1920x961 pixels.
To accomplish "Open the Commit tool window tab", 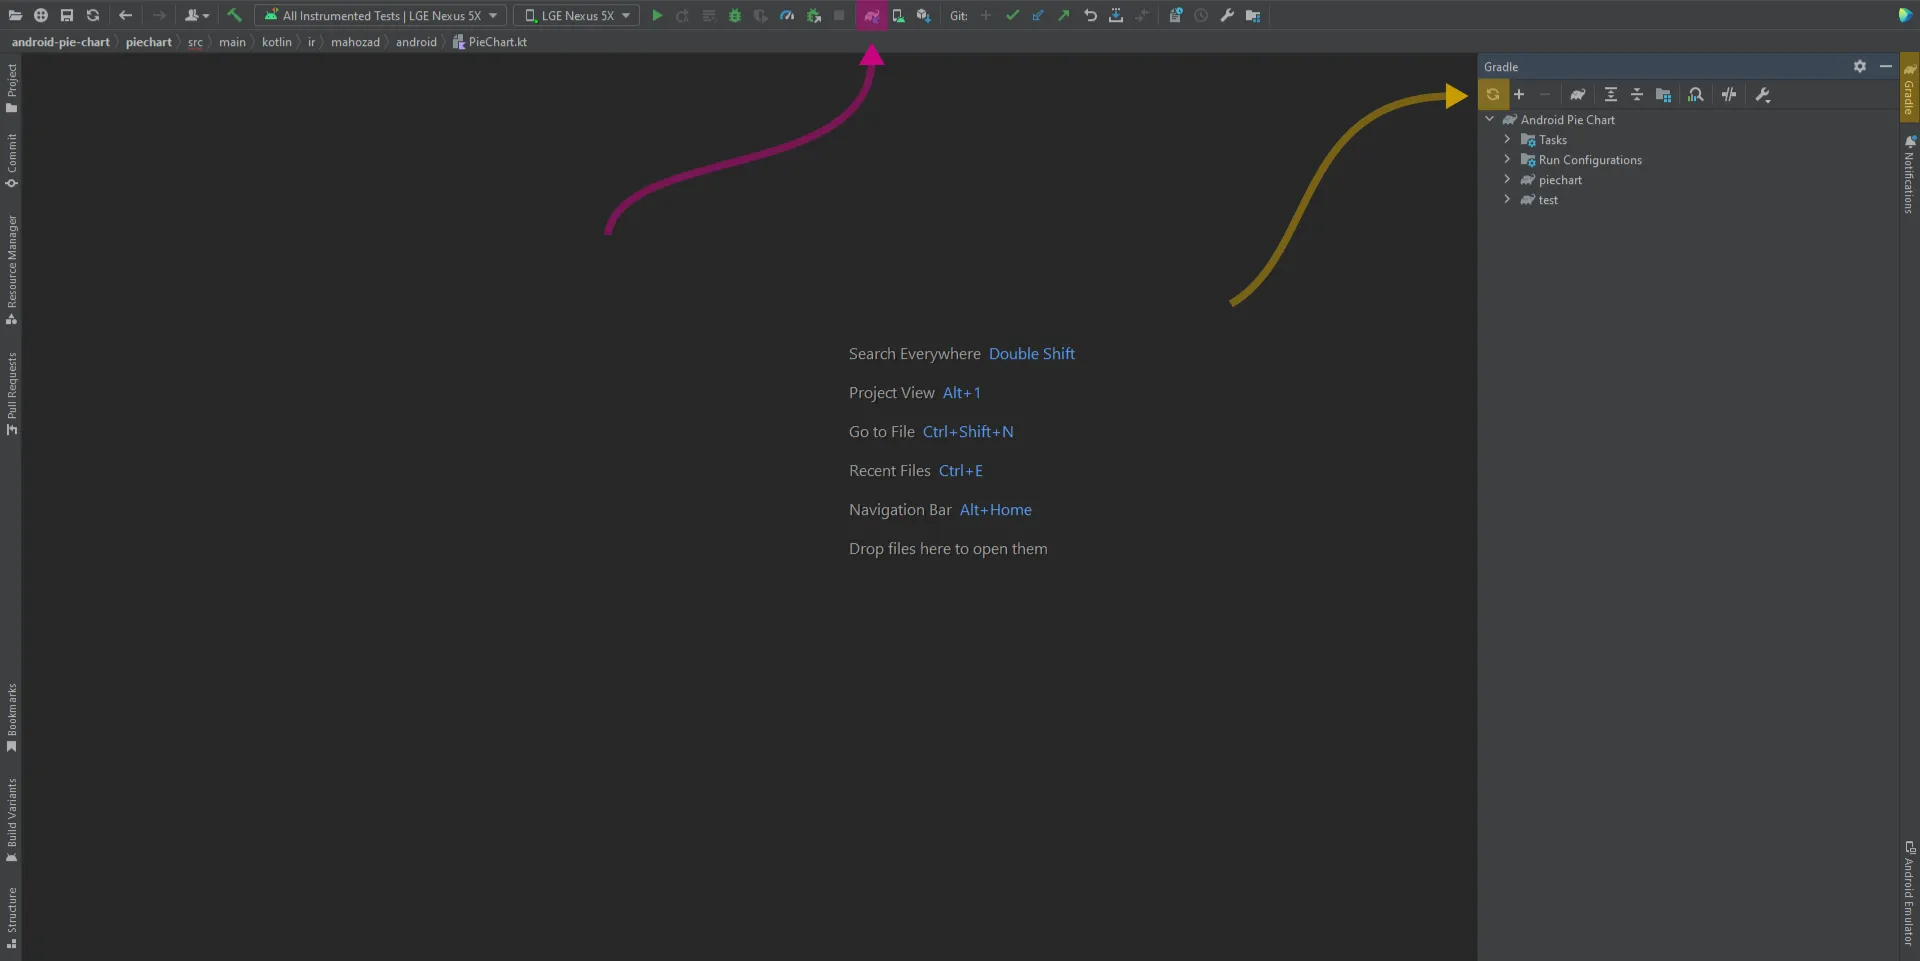I will click(11, 160).
